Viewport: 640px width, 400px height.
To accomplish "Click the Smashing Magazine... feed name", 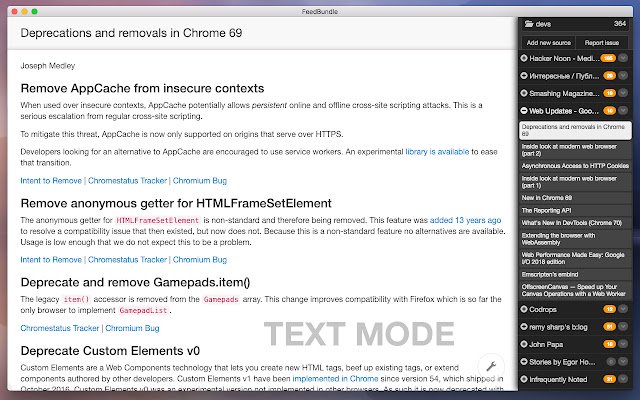I will (x=564, y=93).
